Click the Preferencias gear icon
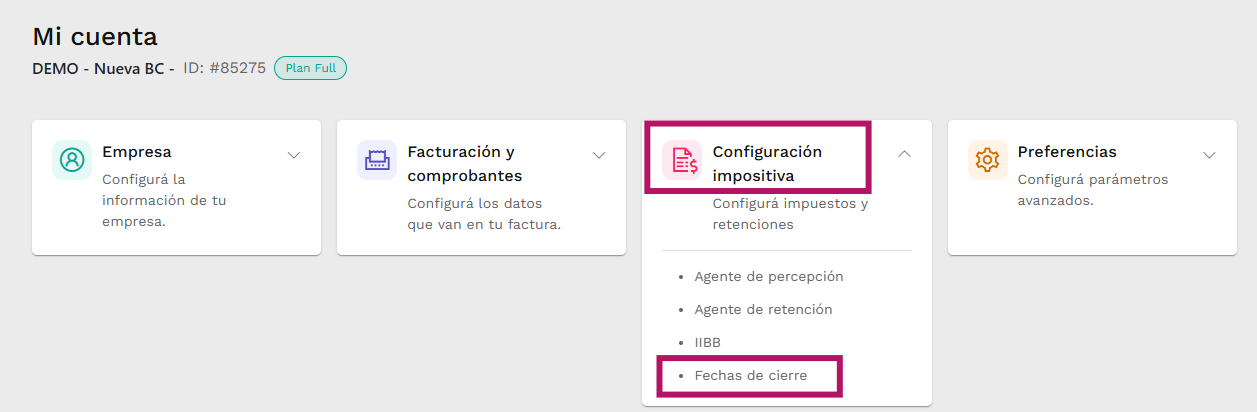Screen dimensions: 1257x412 pos(987,160)
